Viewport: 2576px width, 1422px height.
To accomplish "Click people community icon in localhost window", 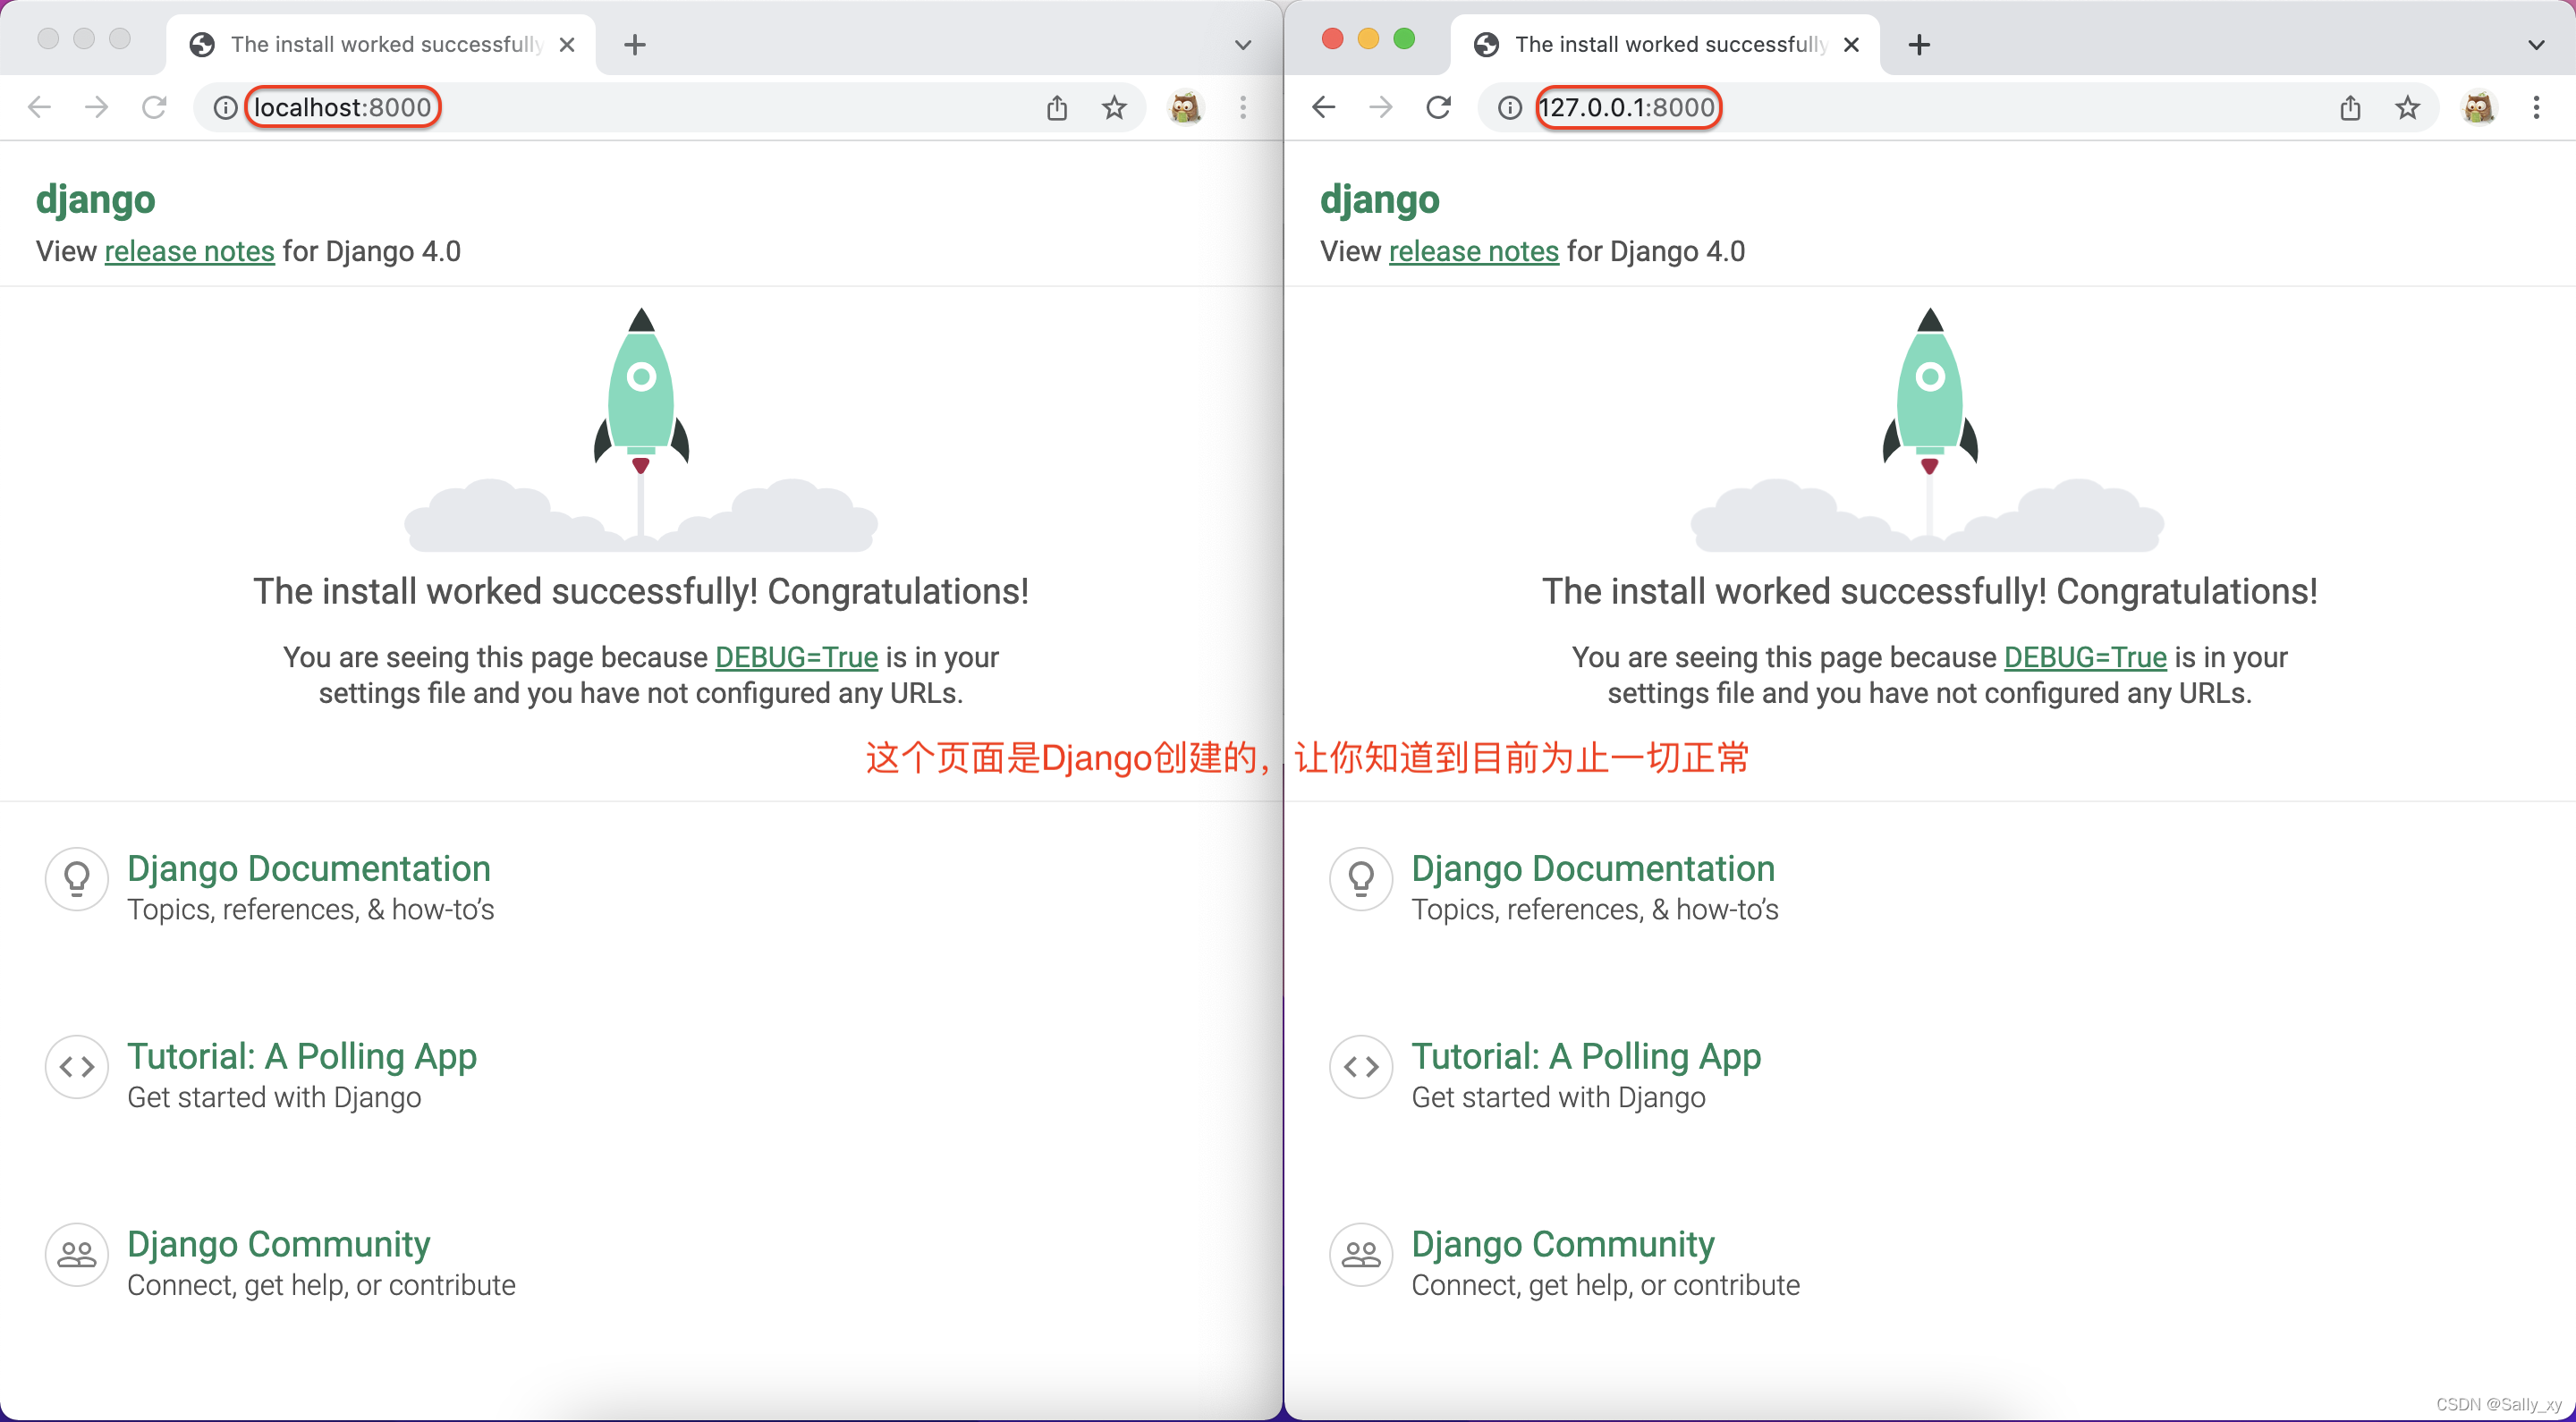I will tap(77, 1255).
